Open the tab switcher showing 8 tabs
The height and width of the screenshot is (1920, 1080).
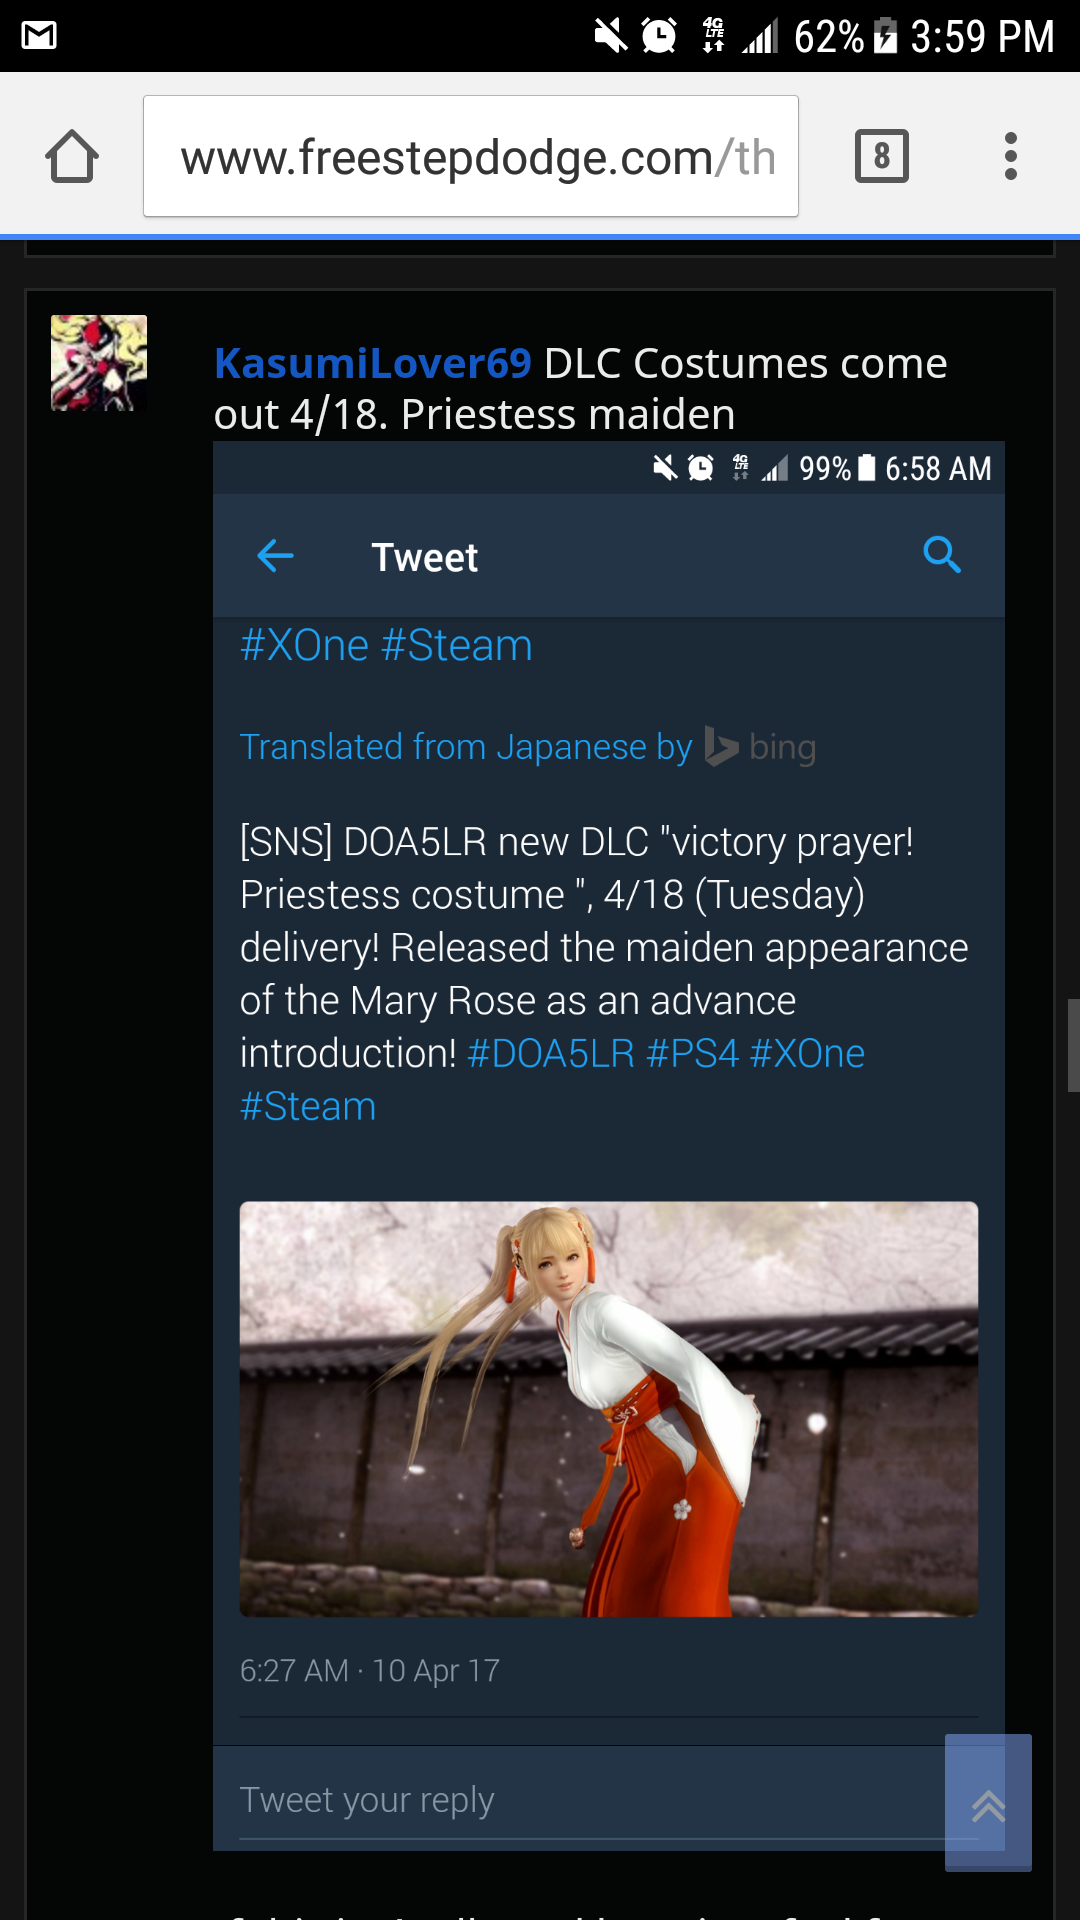click(x=881, y=156)
